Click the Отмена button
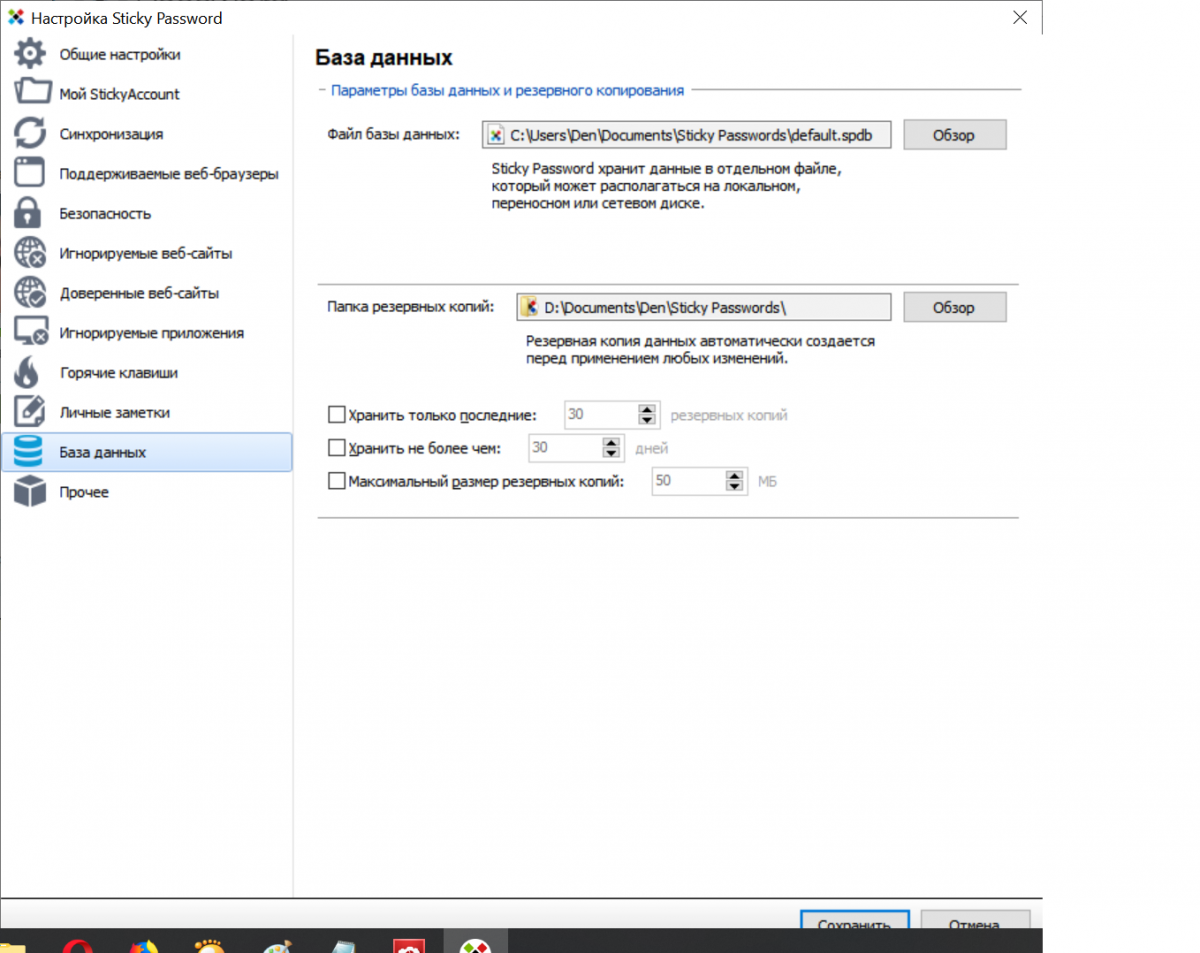This screenshot has width=1200, height=953. pyautogui.click(x=975, y=918)
